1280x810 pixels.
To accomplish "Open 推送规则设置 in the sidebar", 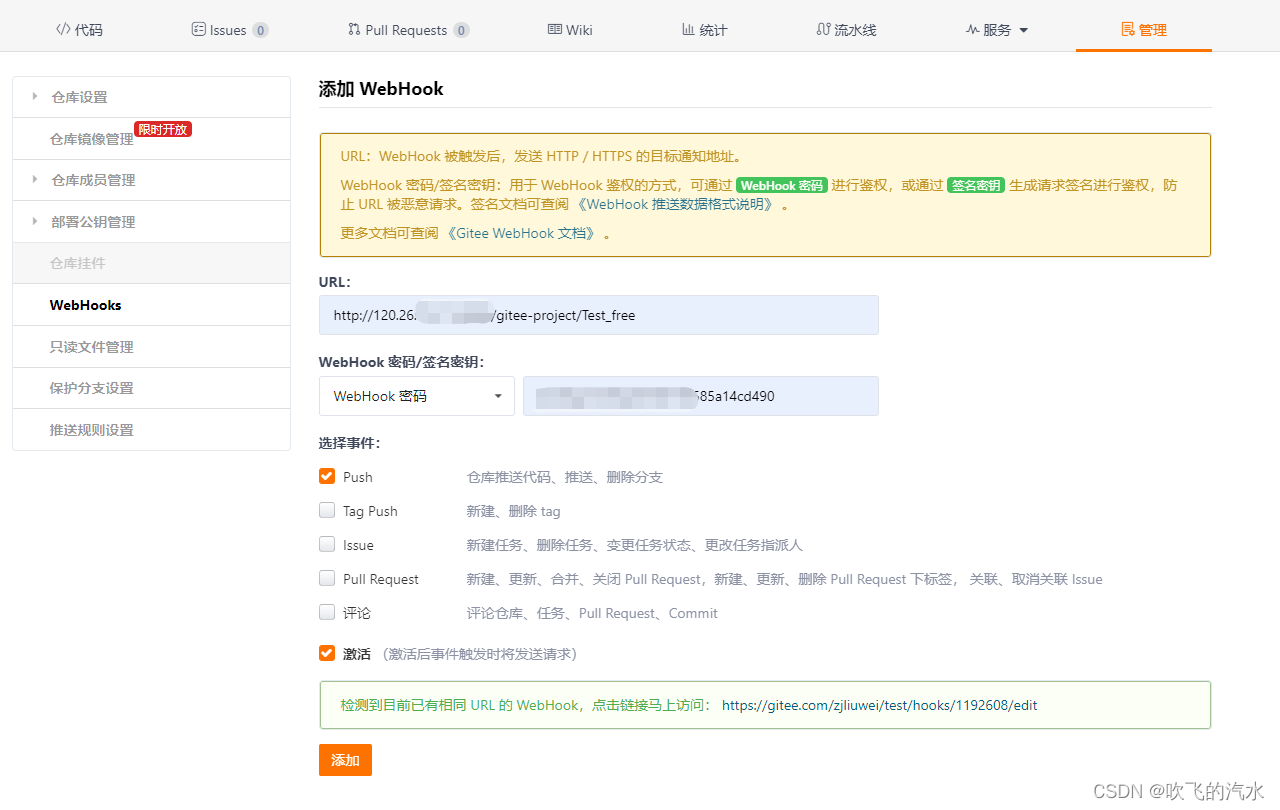I will pyautogui.click(x=151, y=430).
